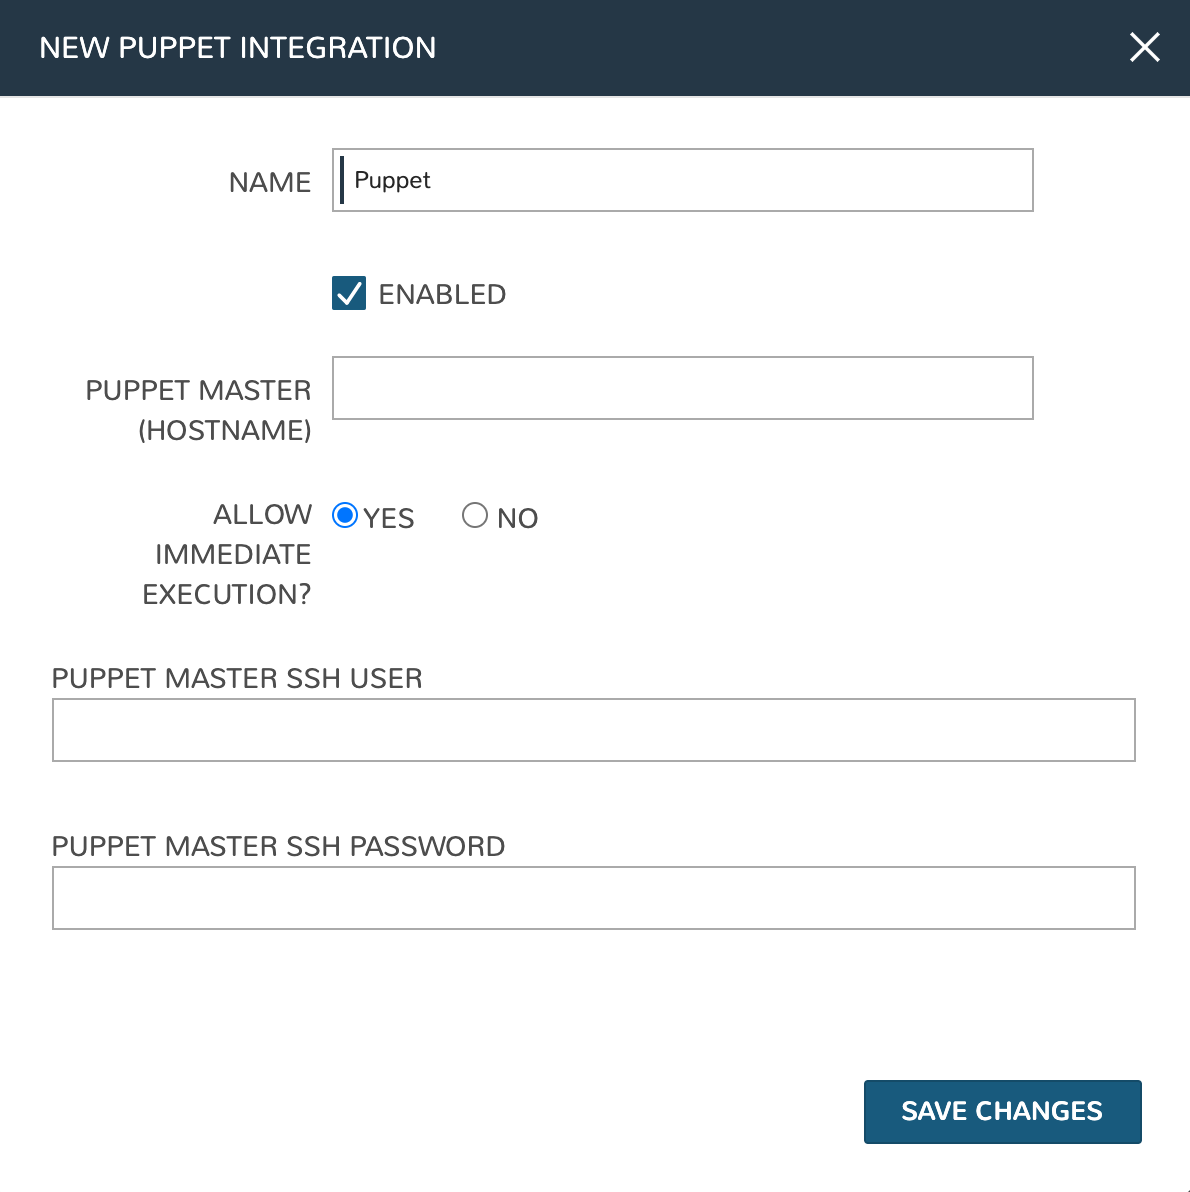Close the New Puppet Integration dialog
The width and height of the screenshot is (1190, 1192).
click(1144, 47)
